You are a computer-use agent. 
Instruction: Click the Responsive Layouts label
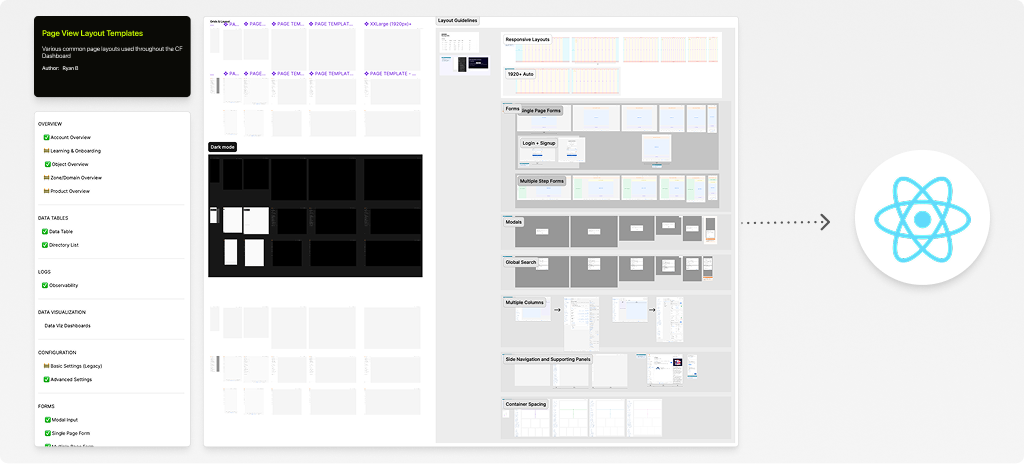(528, 40)
